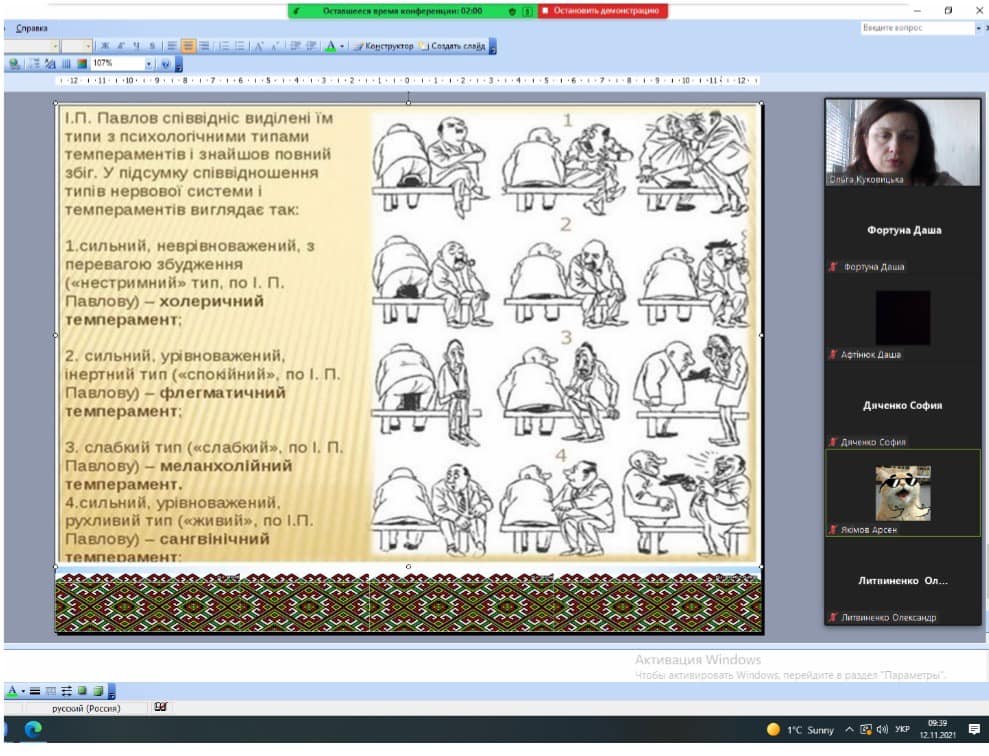This screenshot has width=989, height=756.
Task: Expand the font size combo box
Action: tap(88, 46)
